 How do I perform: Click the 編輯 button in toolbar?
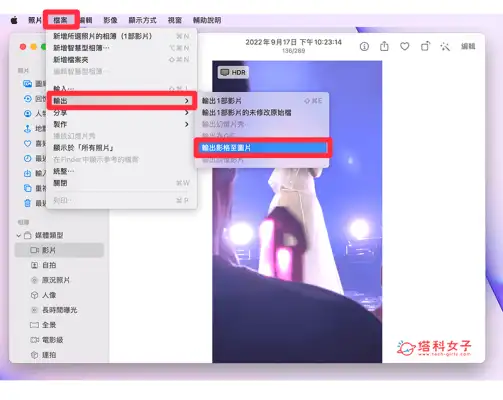(468, 46)
